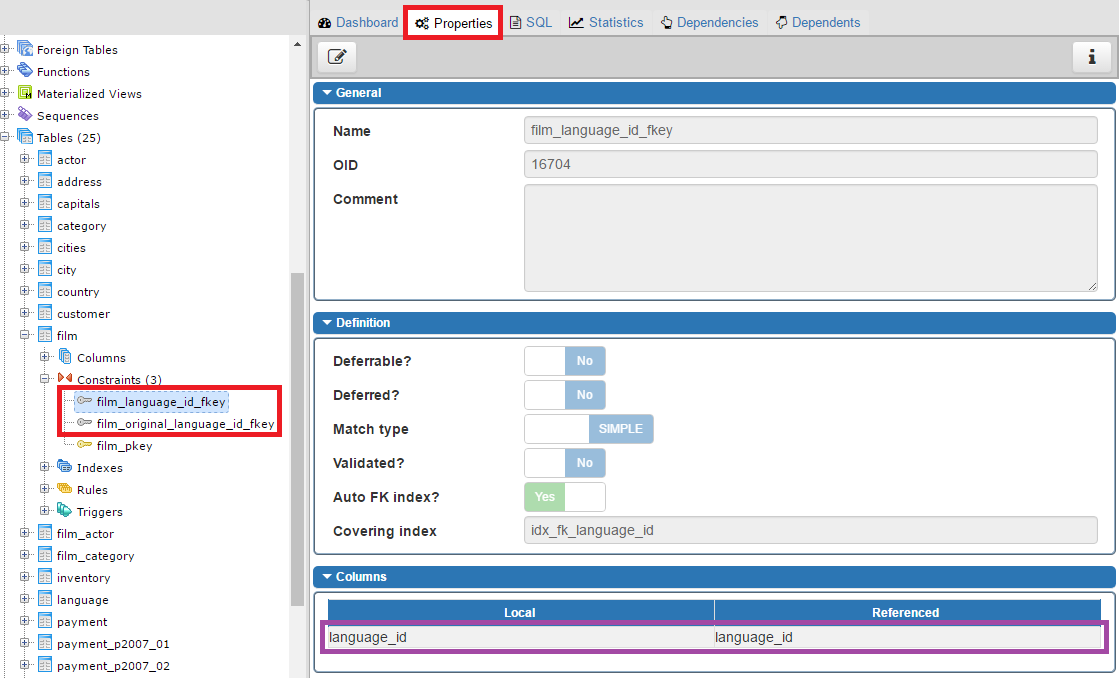The image size is (1119, 678).
Task: Toggle the Match type SIMPLE switch
Action: 588,429
